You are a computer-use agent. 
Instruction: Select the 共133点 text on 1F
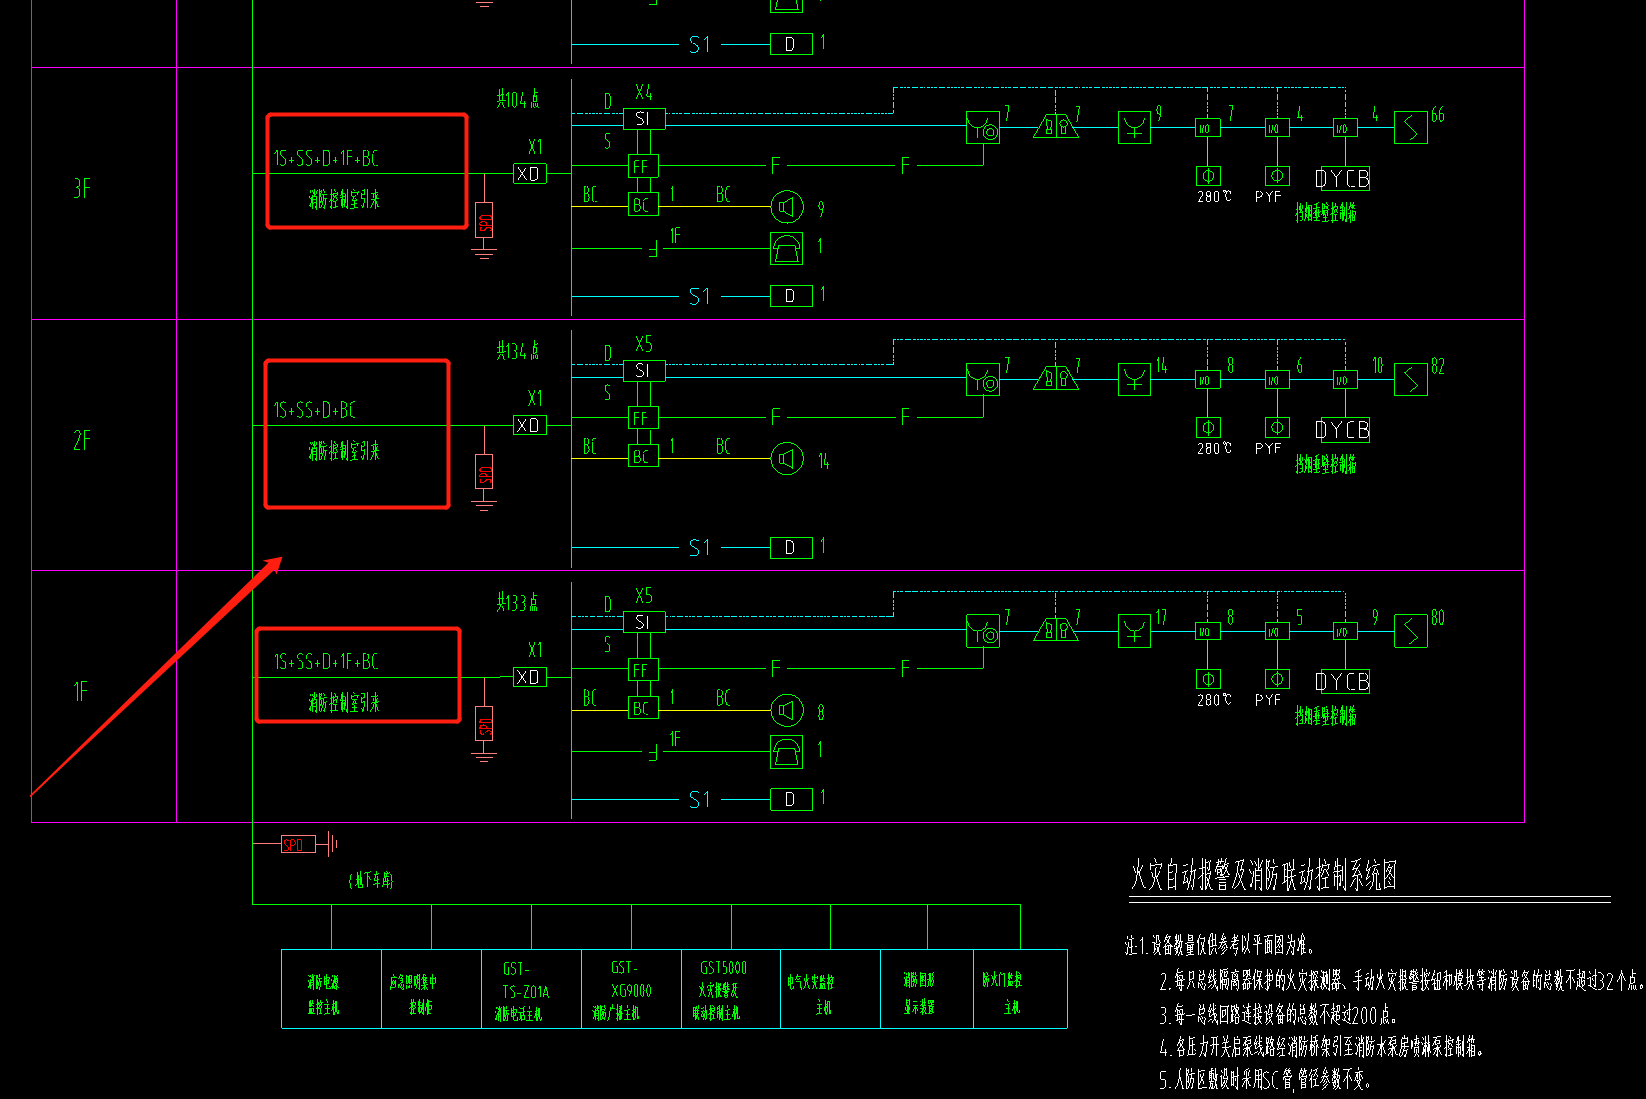(518, 603)
